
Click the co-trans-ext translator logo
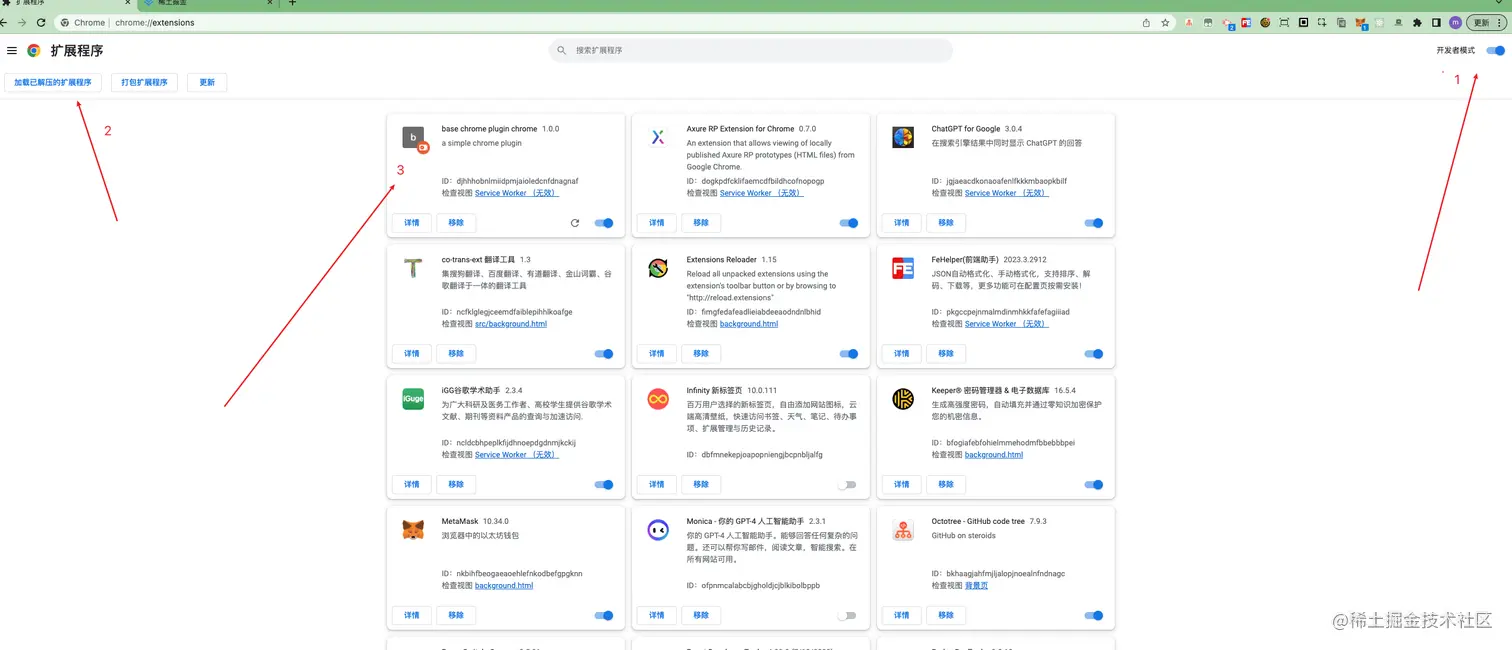413,268
